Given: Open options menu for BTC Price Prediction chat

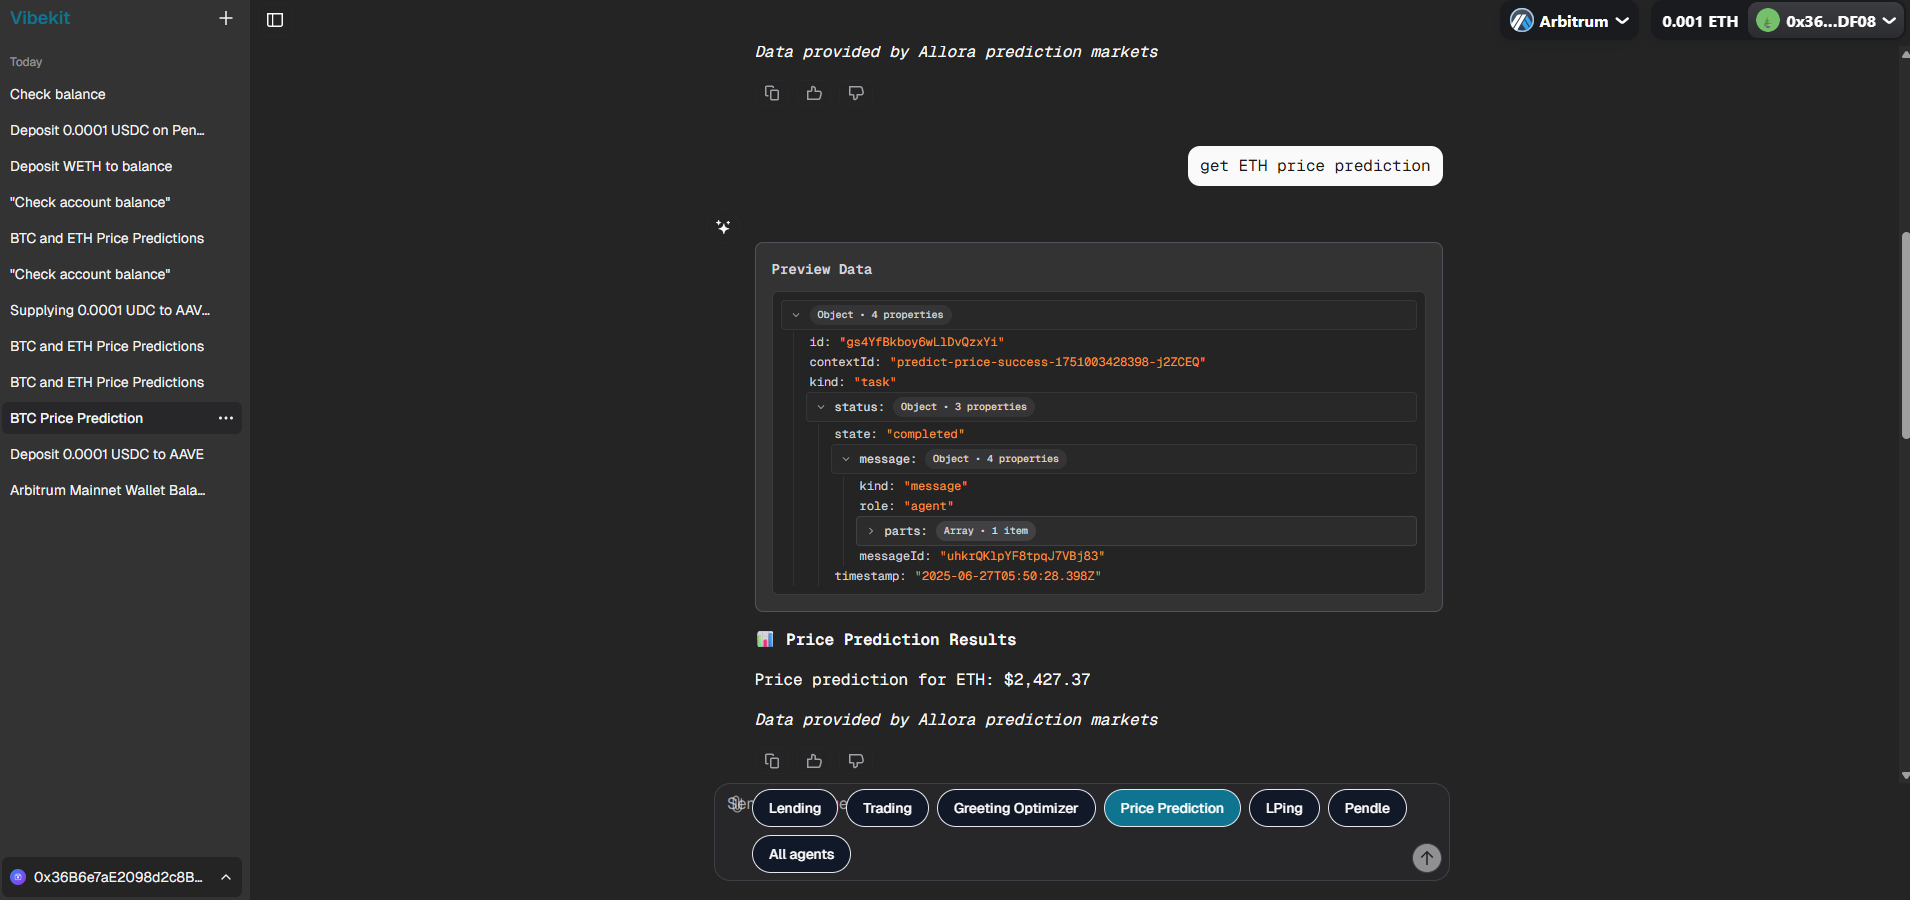Looking at the screenshot, I should [226, 418].
